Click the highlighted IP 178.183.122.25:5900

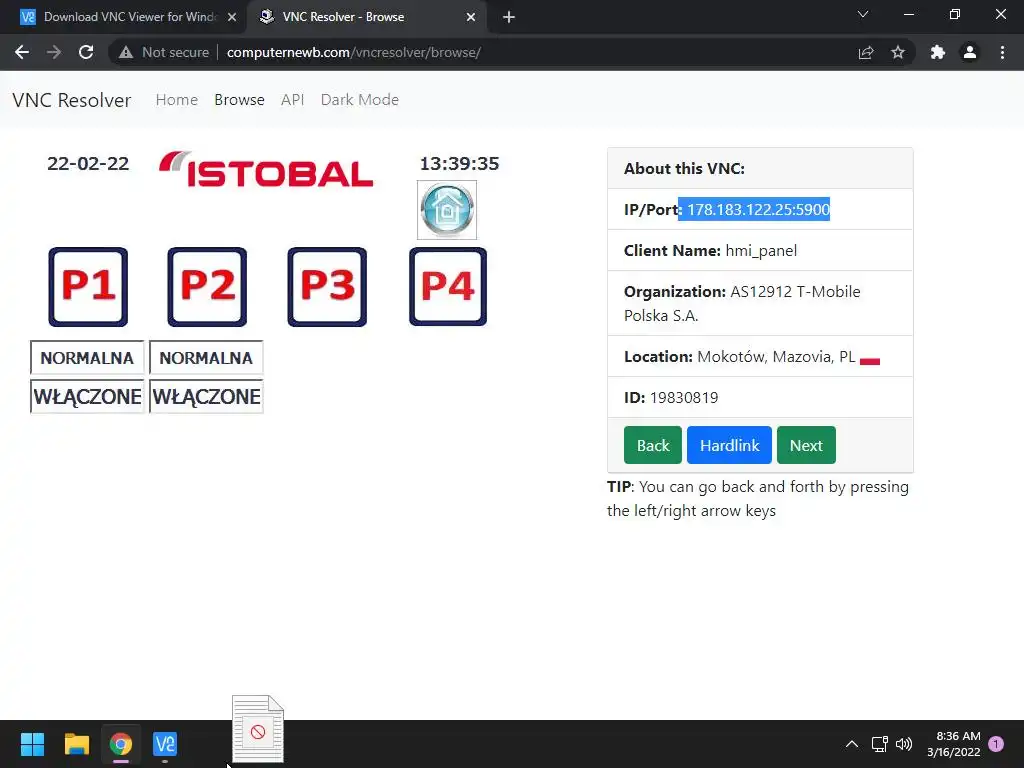pyautogui.click(x=758, y=210)
